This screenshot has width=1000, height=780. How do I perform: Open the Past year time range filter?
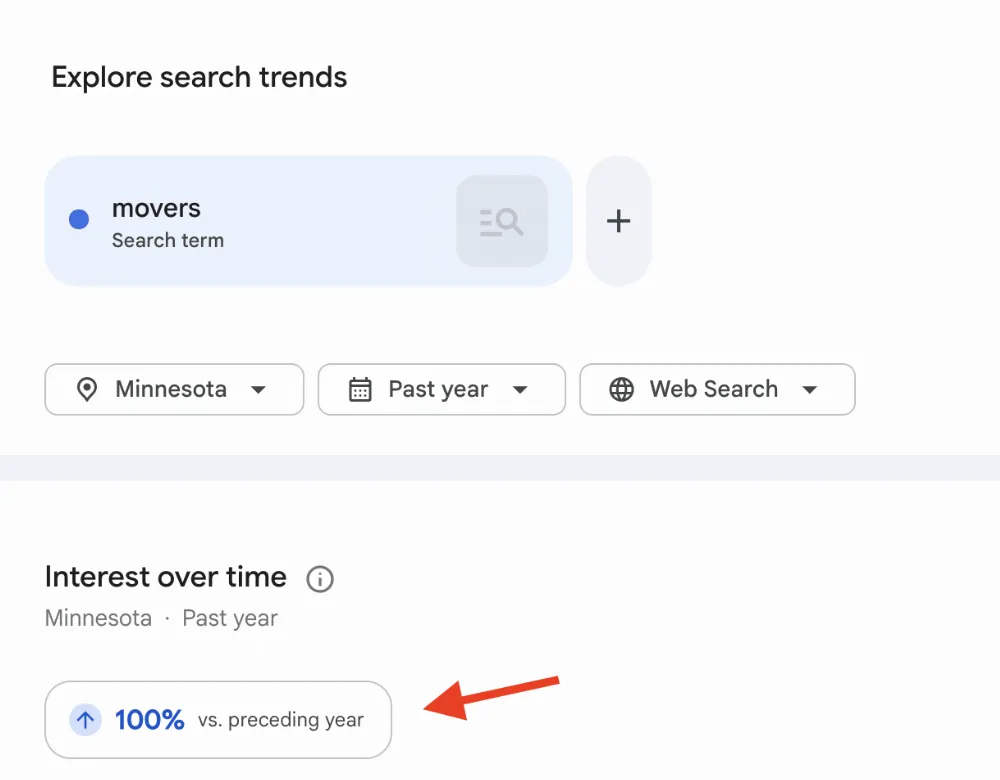click(442, 390)
